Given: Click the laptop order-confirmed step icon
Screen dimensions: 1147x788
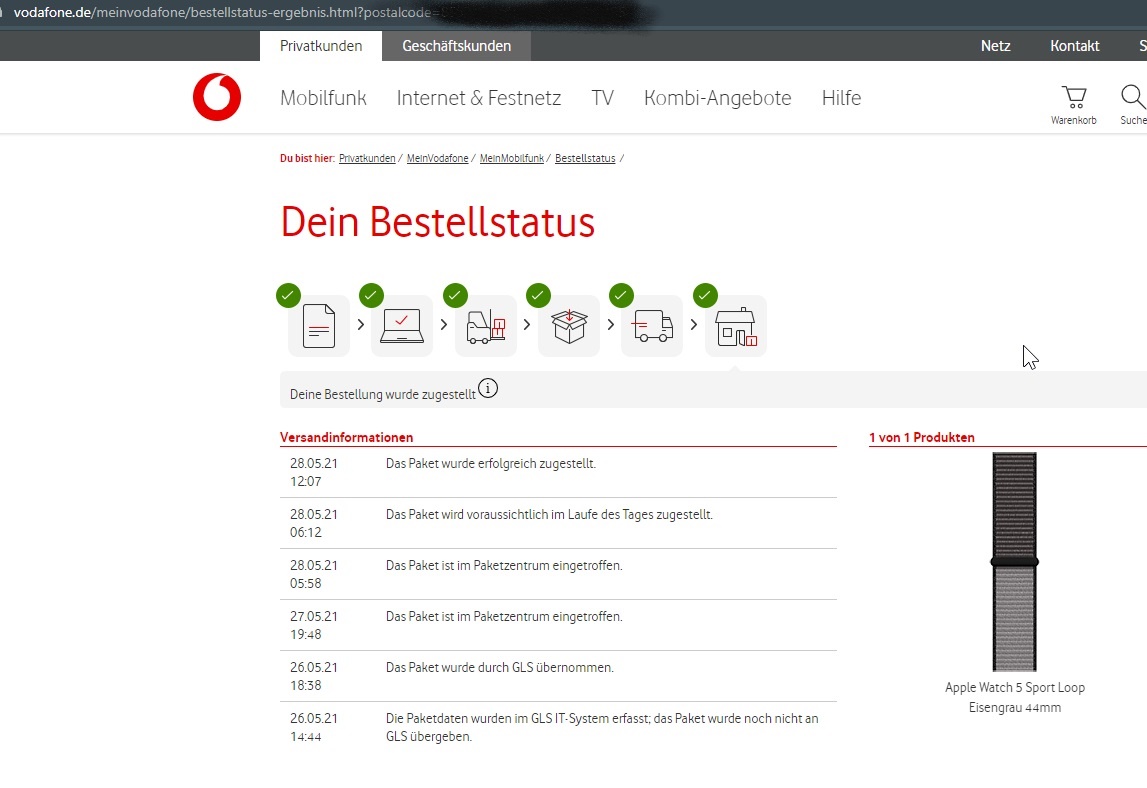Looking at the screenshot, I should tap(402, 326).
